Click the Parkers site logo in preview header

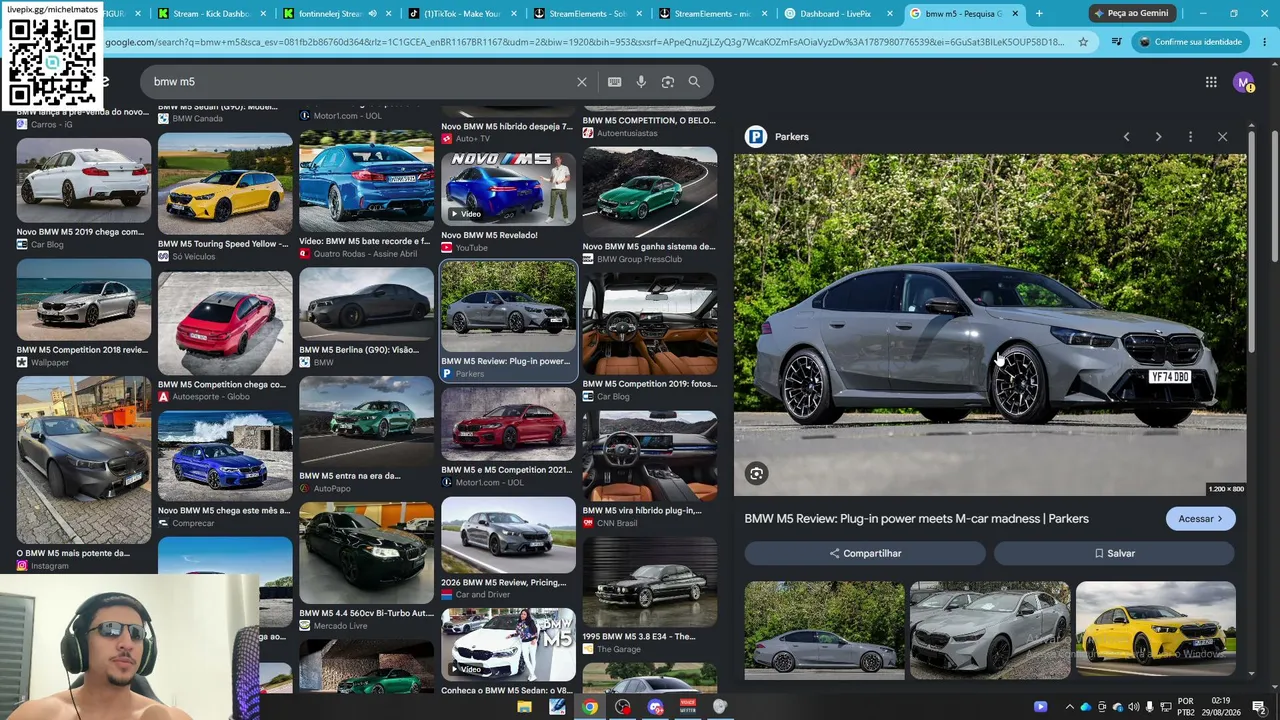coord(756,137)
